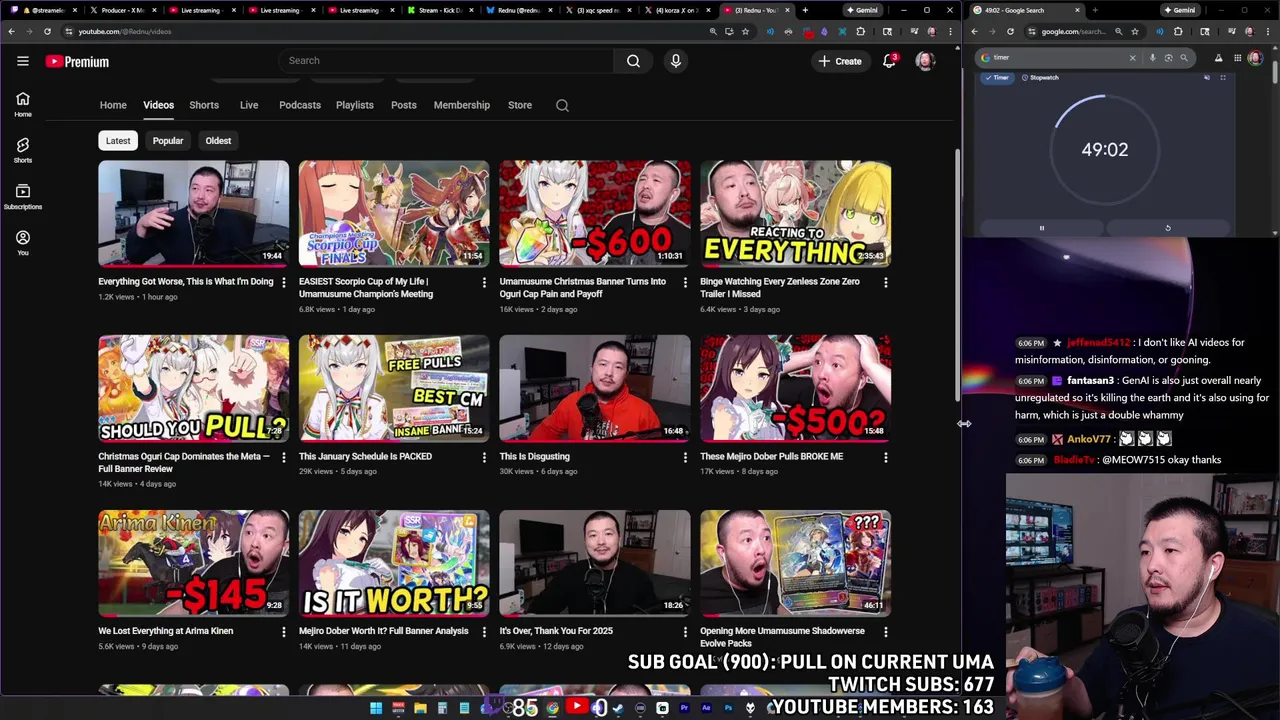Open the 'Reacting to Everything' video thumbnail
1280x720 pixels.
[795, 213]
